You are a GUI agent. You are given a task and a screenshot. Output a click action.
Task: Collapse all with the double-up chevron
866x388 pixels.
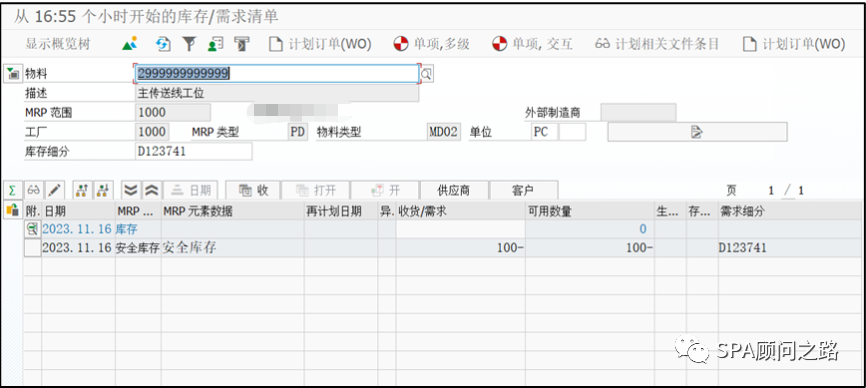pos(151,190)
